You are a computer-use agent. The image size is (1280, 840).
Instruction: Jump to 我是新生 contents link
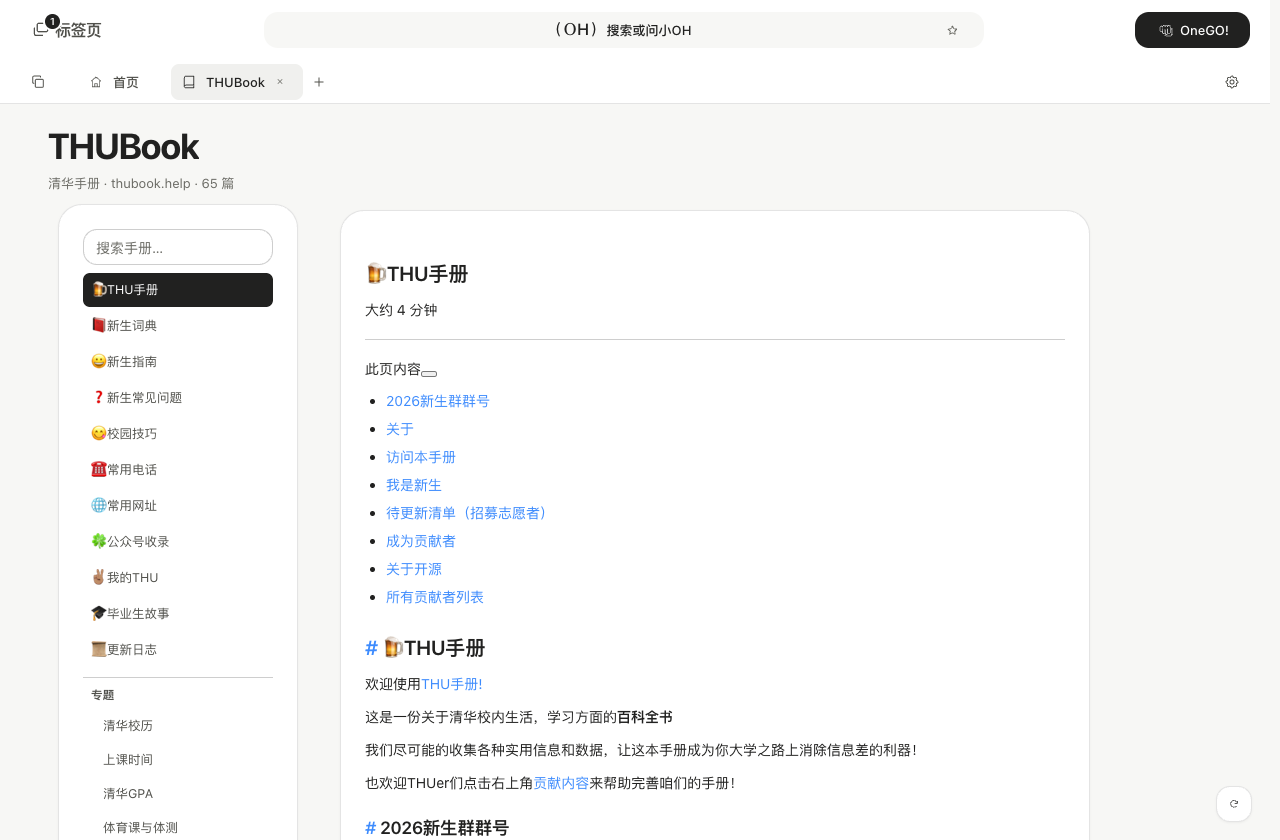pyautogui.click(x=414, y=485)
